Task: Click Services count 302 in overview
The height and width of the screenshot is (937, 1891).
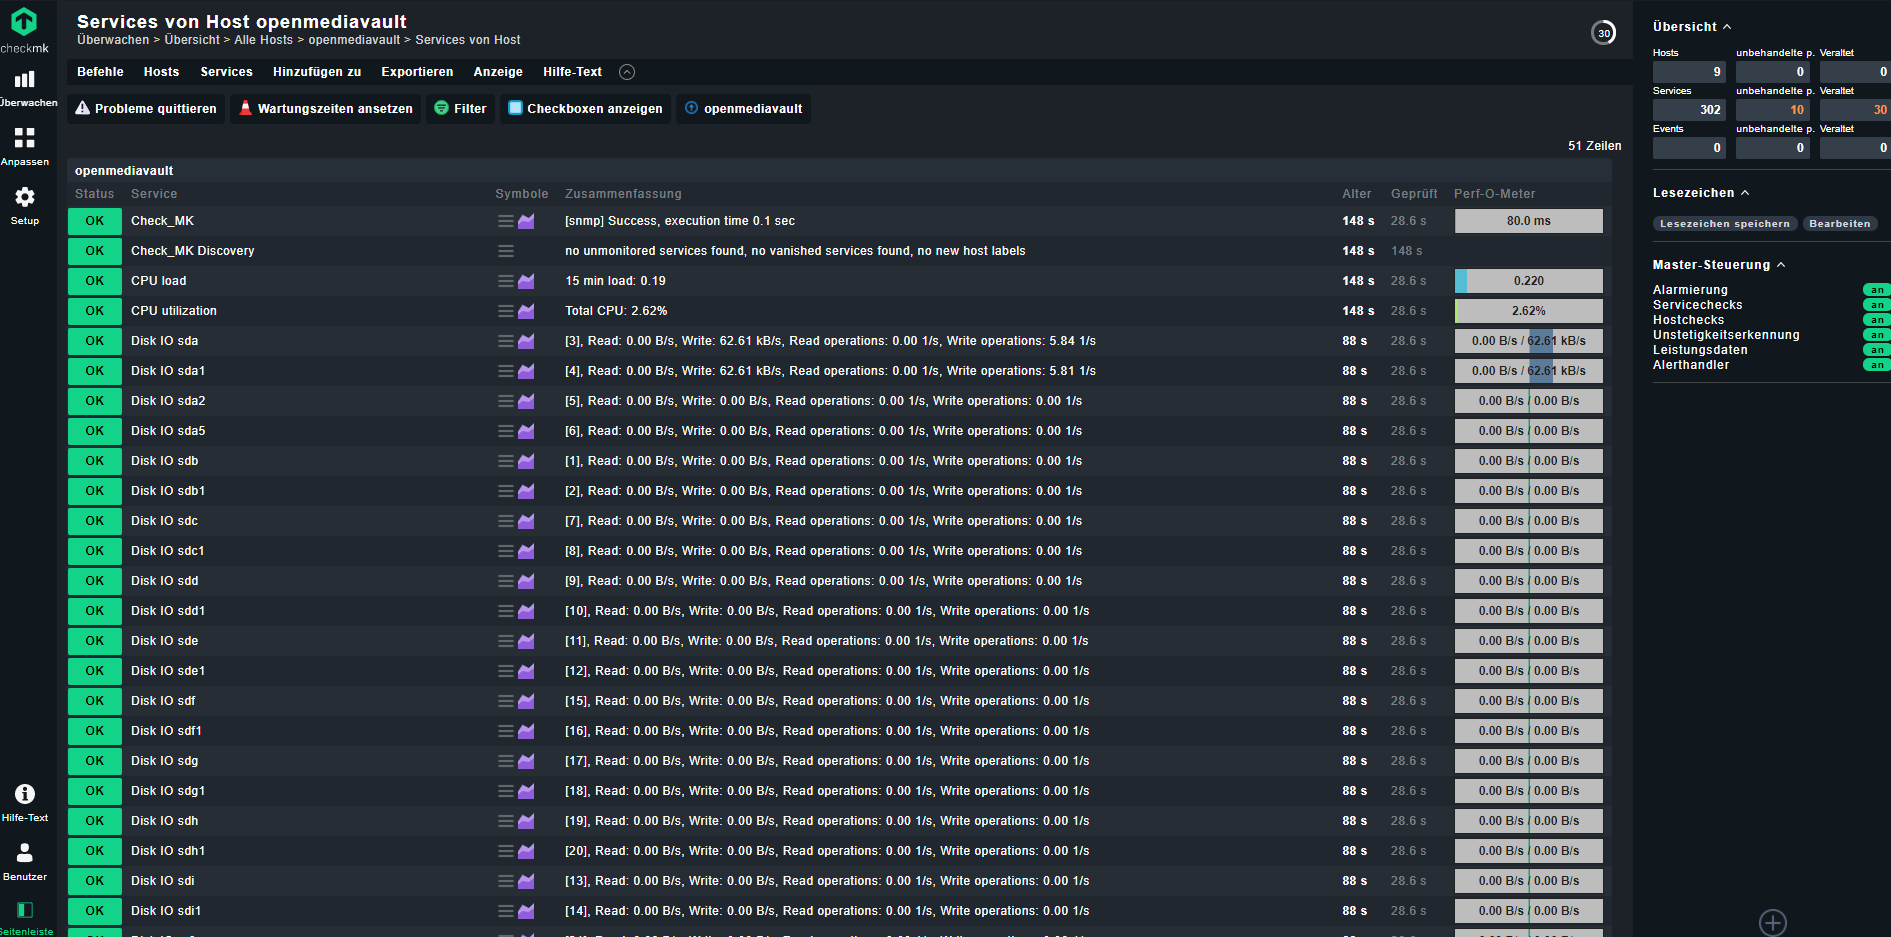Action: (1689, 110)
